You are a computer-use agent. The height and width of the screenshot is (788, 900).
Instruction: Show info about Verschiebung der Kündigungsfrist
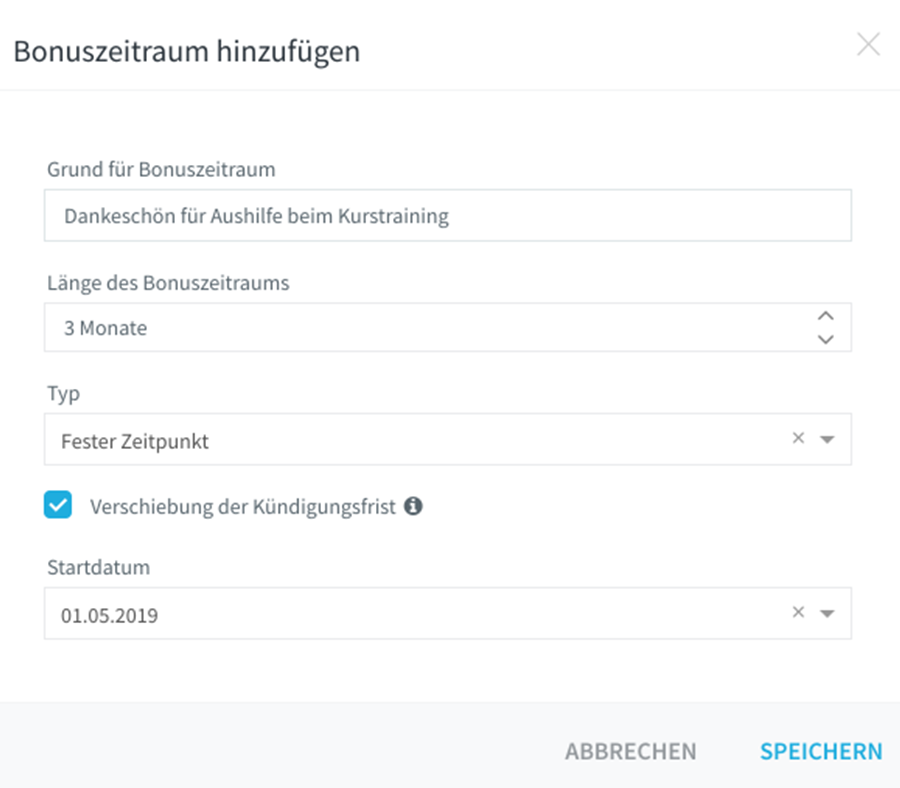413,506
